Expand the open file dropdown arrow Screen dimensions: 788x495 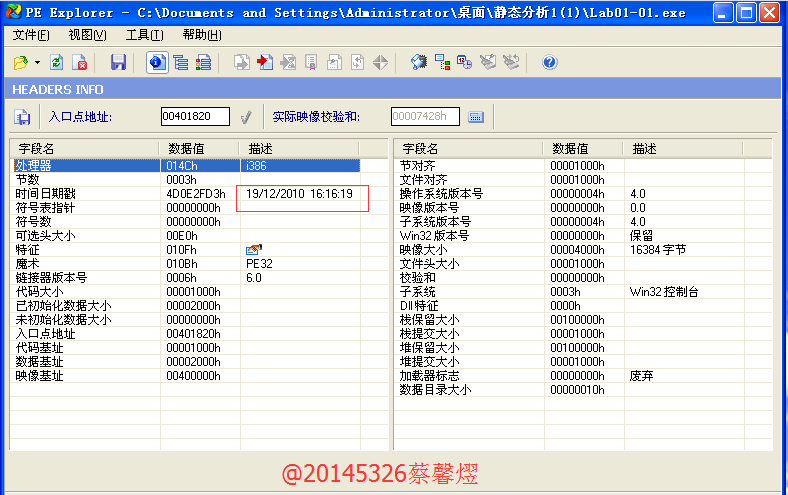coord(37,62)
